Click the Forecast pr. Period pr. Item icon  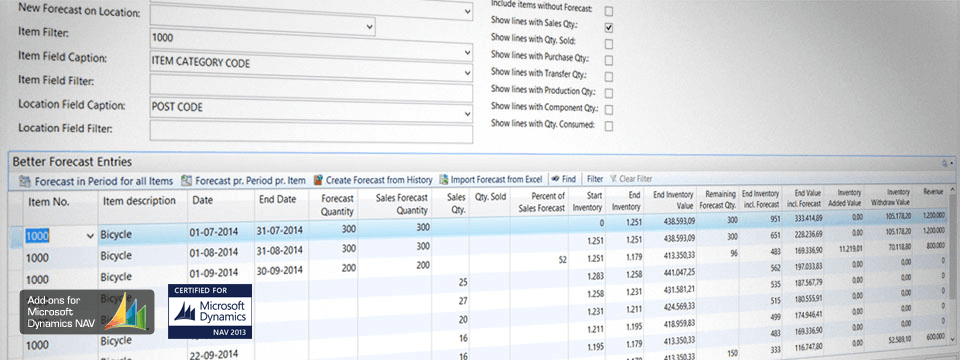(186, 180)
